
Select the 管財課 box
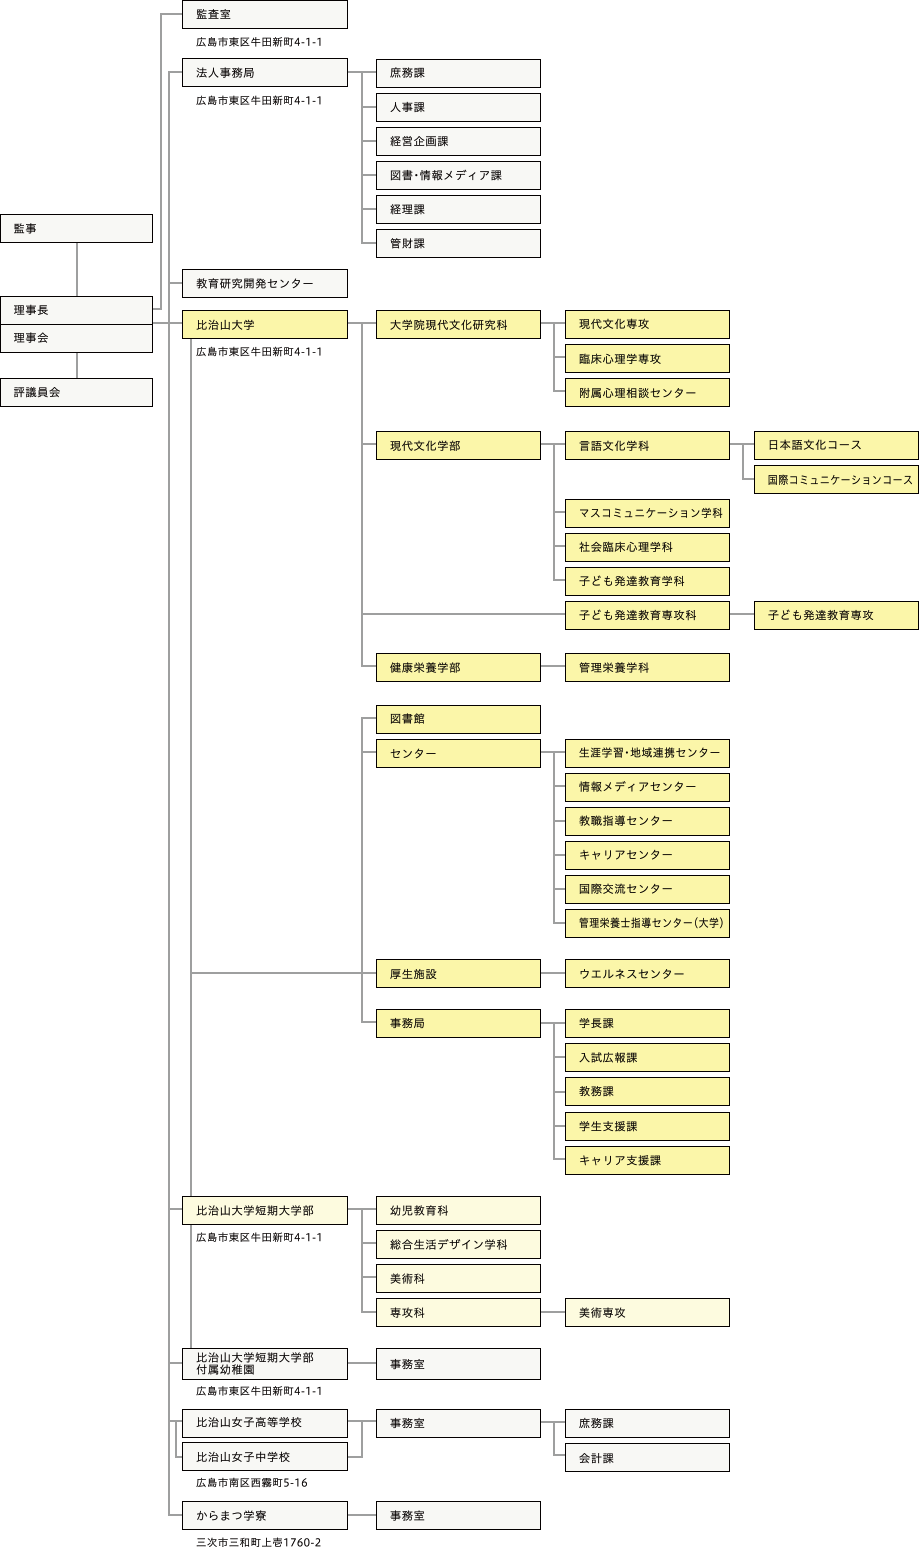tap(458, 243)
